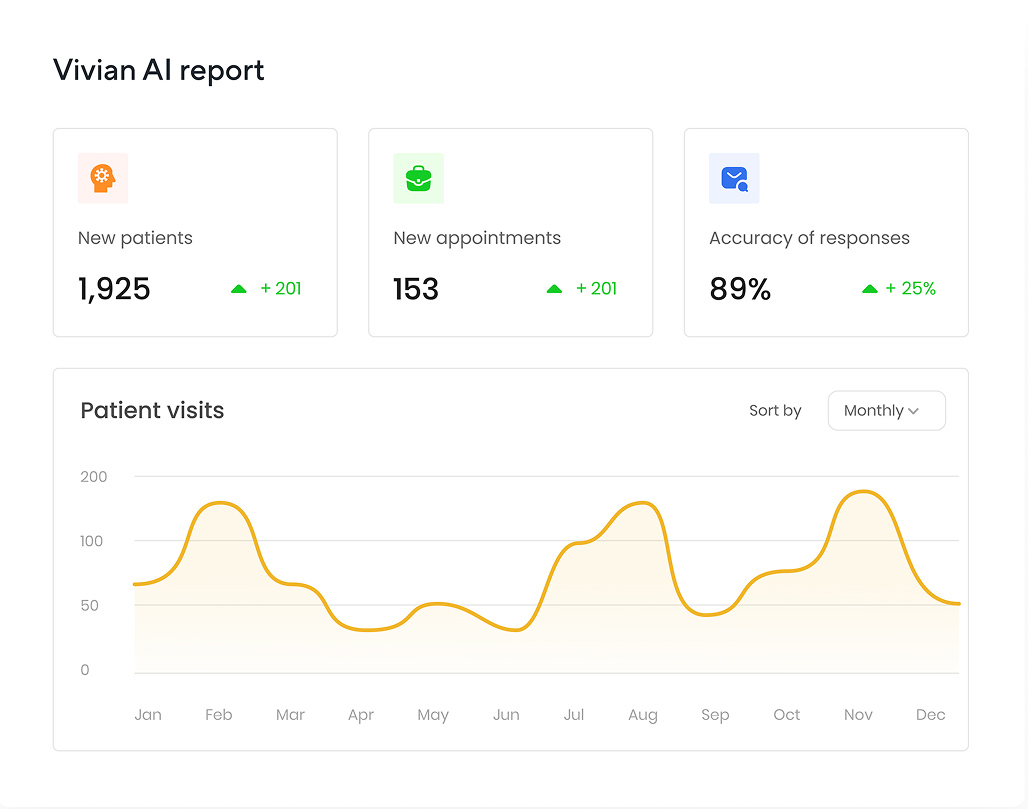Click the green arrow beside + 201 patients
Viewport: 1028px width, 809px height.
[239, 288]
